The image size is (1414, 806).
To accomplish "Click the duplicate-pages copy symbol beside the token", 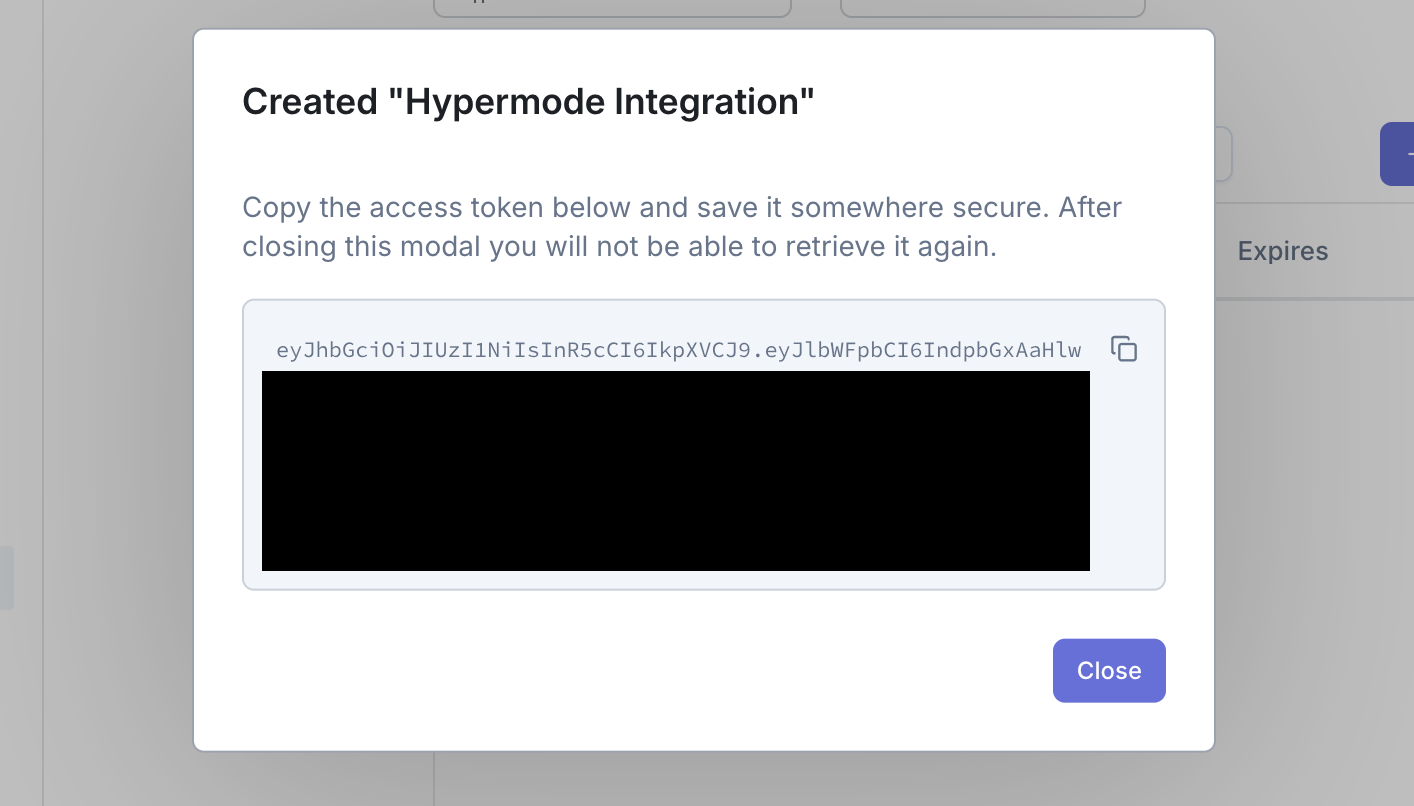I will (x=1124, y=349).
